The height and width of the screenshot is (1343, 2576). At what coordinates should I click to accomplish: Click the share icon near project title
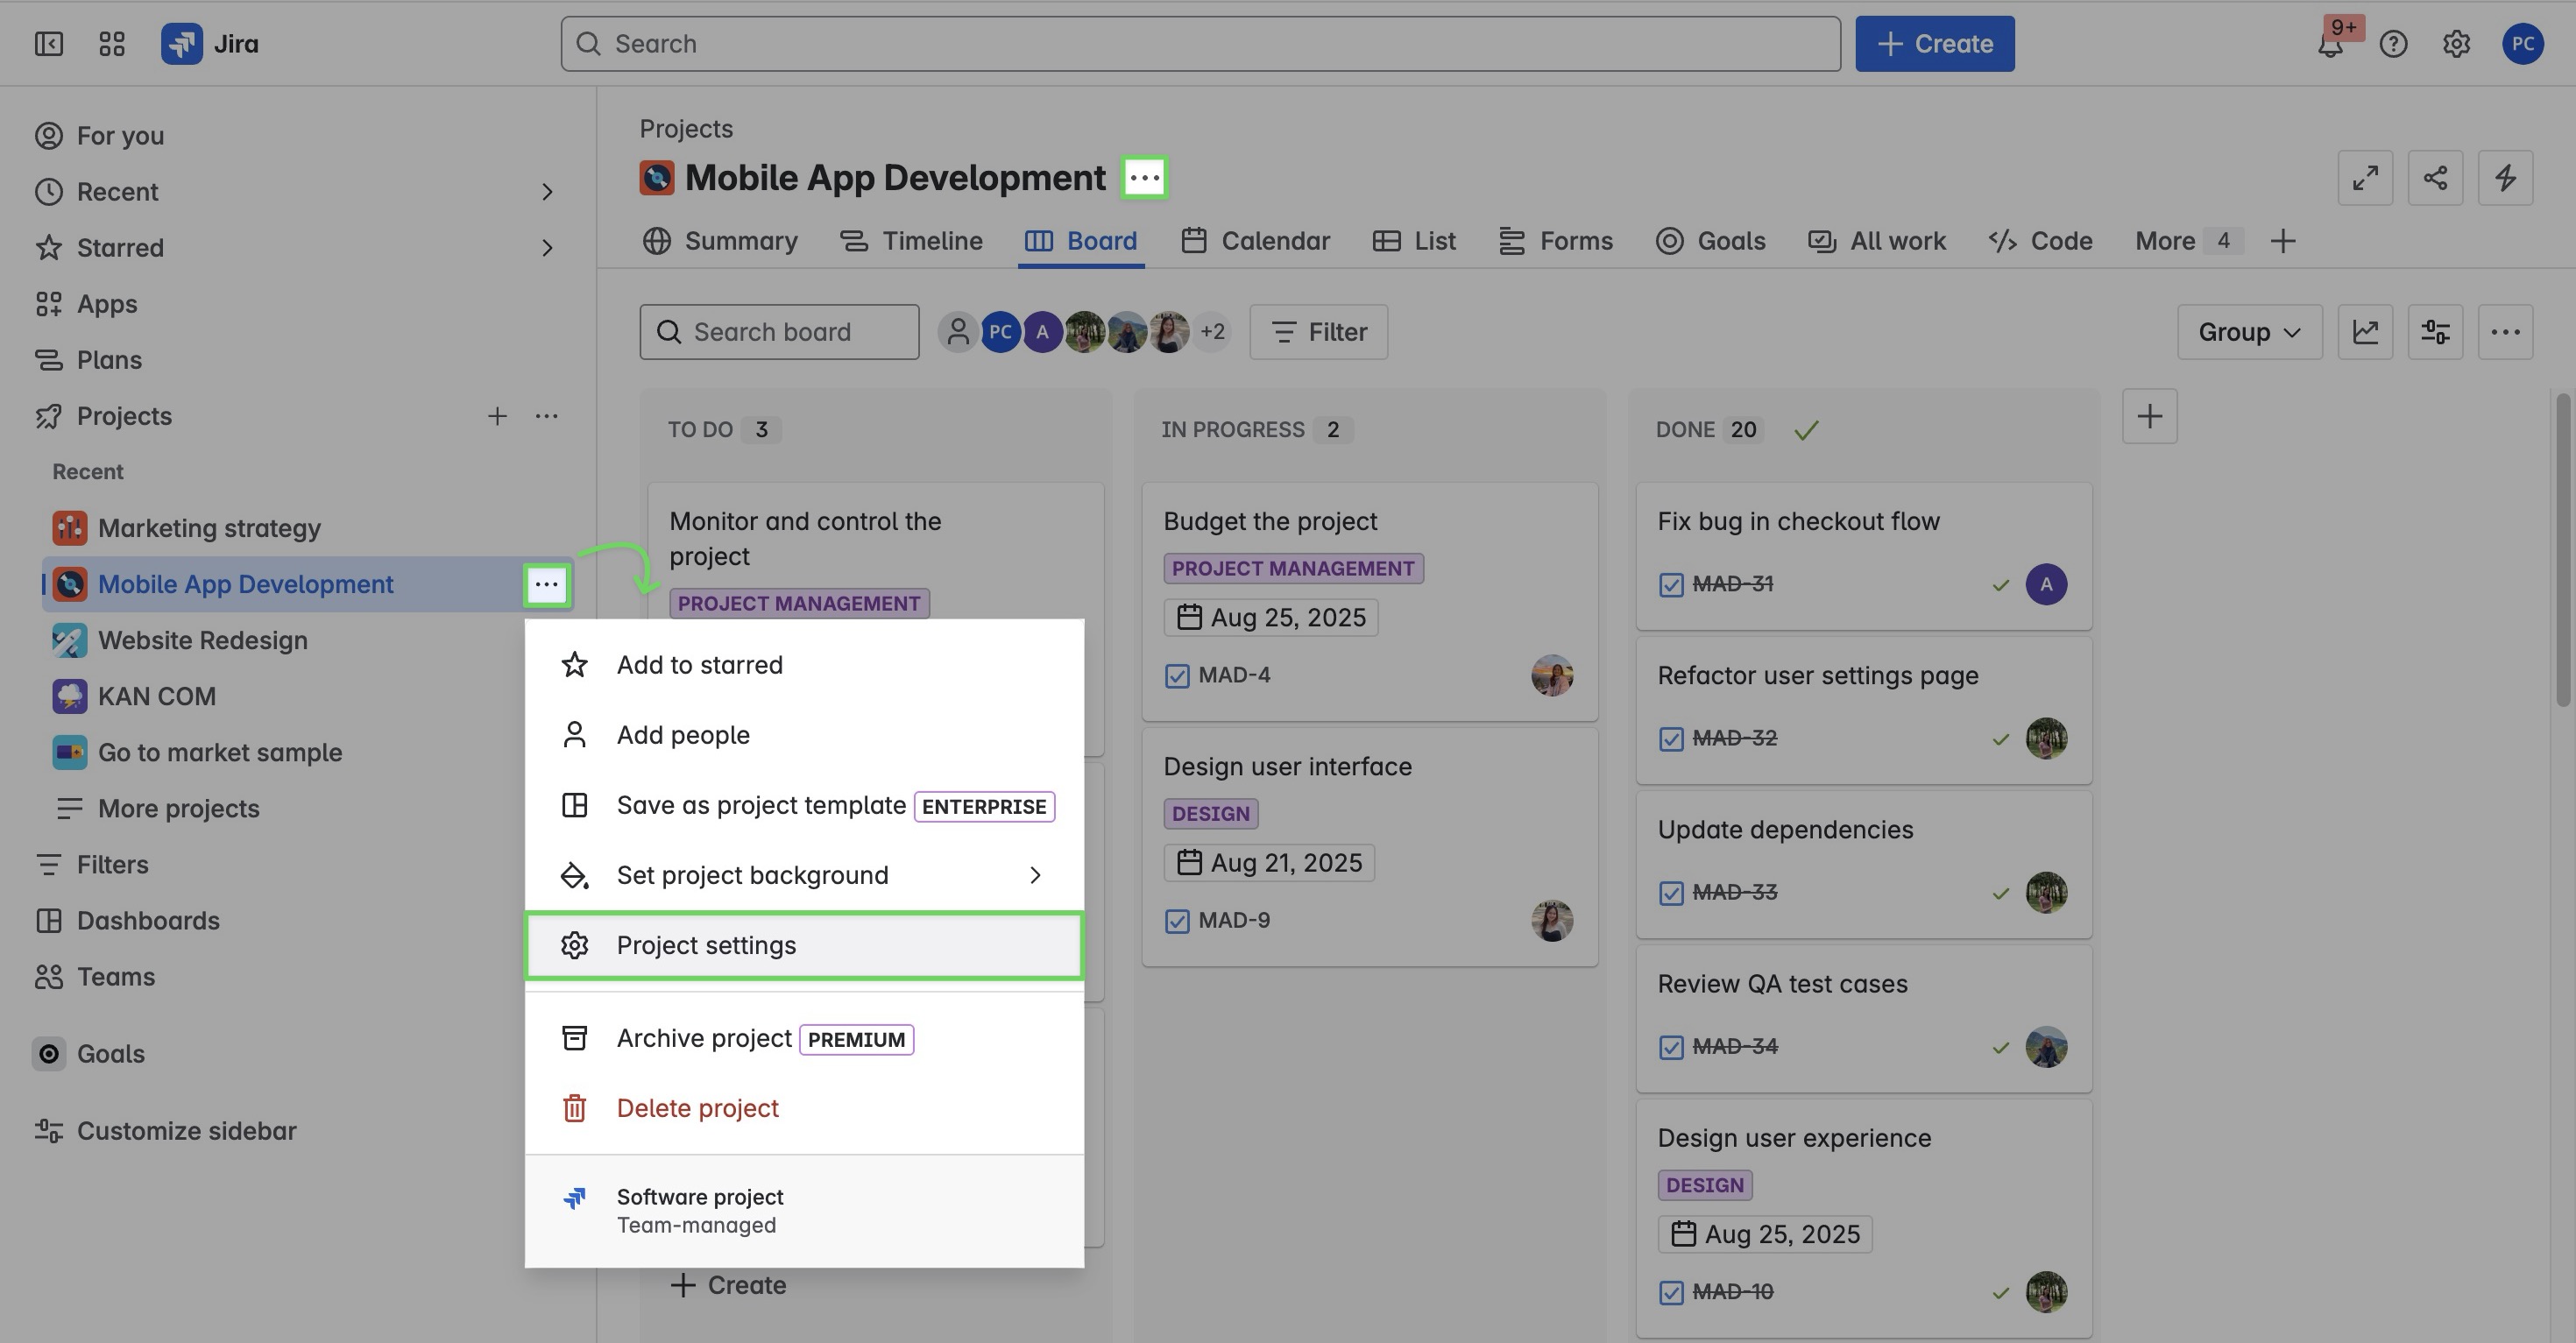pos(2434,178)
